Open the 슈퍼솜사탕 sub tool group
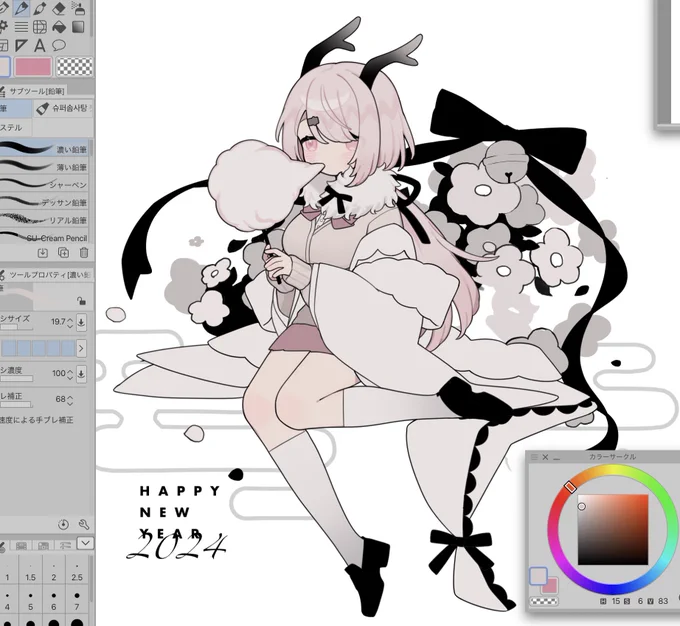The width and height of the screenshot is (680, 626). (63, 108)
